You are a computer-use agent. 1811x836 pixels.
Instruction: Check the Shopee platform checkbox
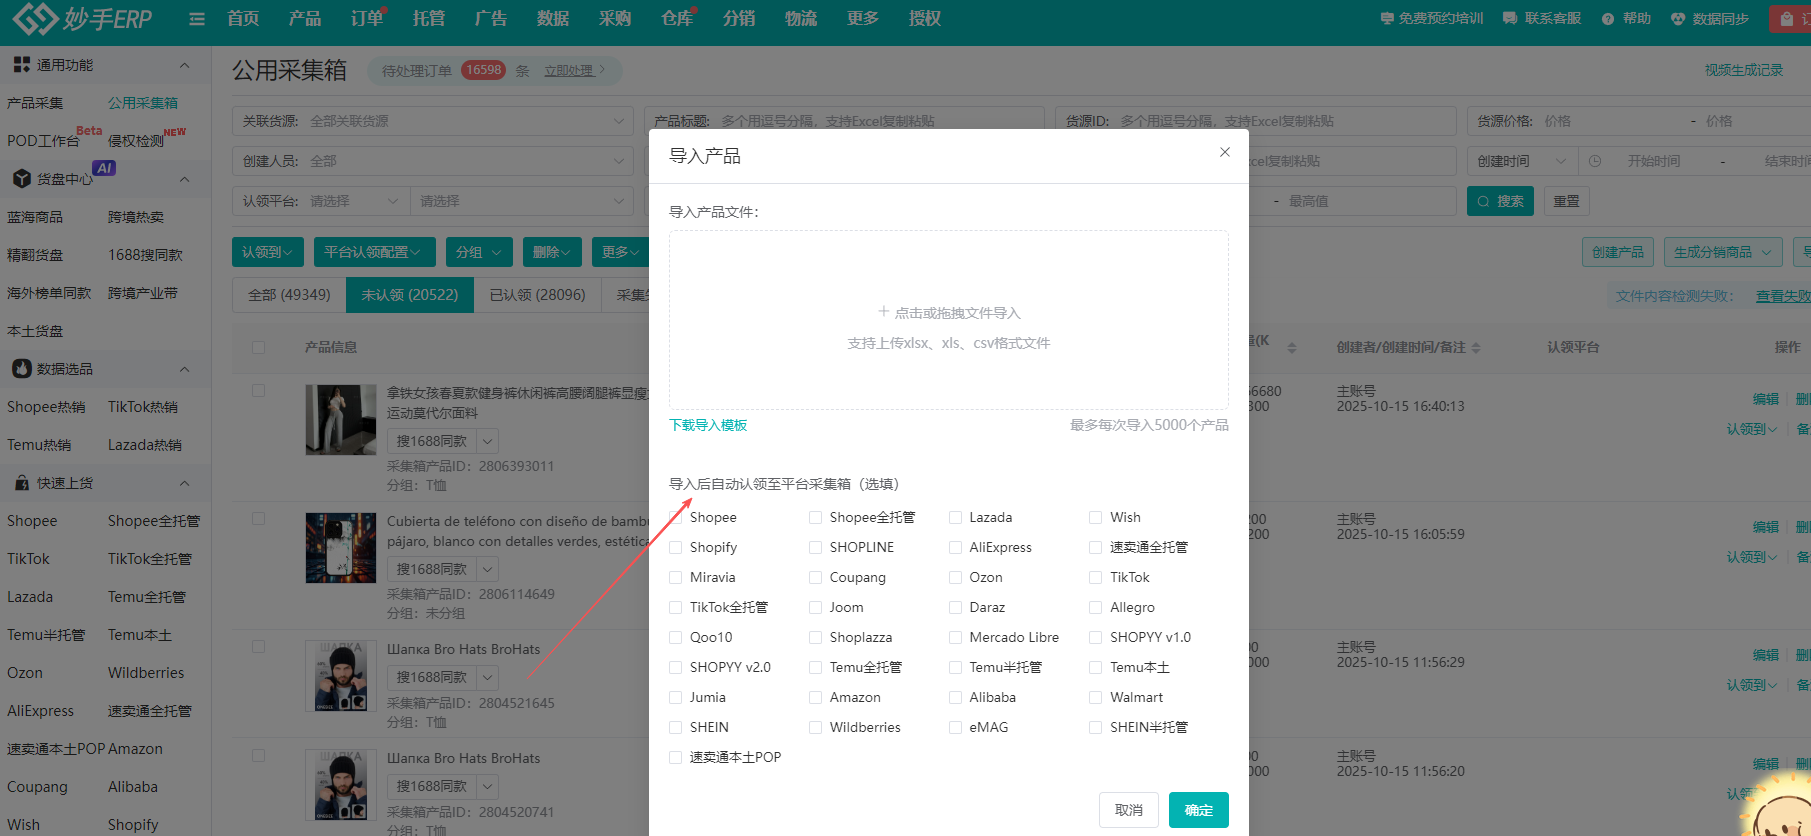[x=676, y=517]
